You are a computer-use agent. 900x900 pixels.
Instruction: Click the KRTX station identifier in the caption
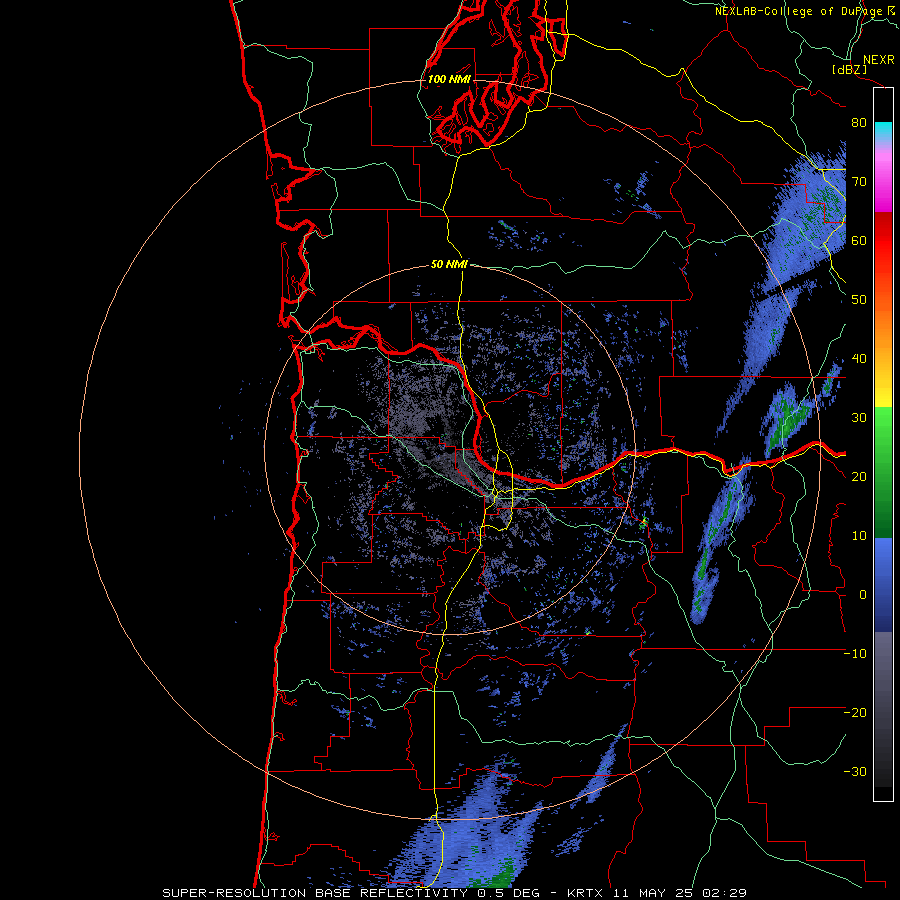tap(585, 893)
